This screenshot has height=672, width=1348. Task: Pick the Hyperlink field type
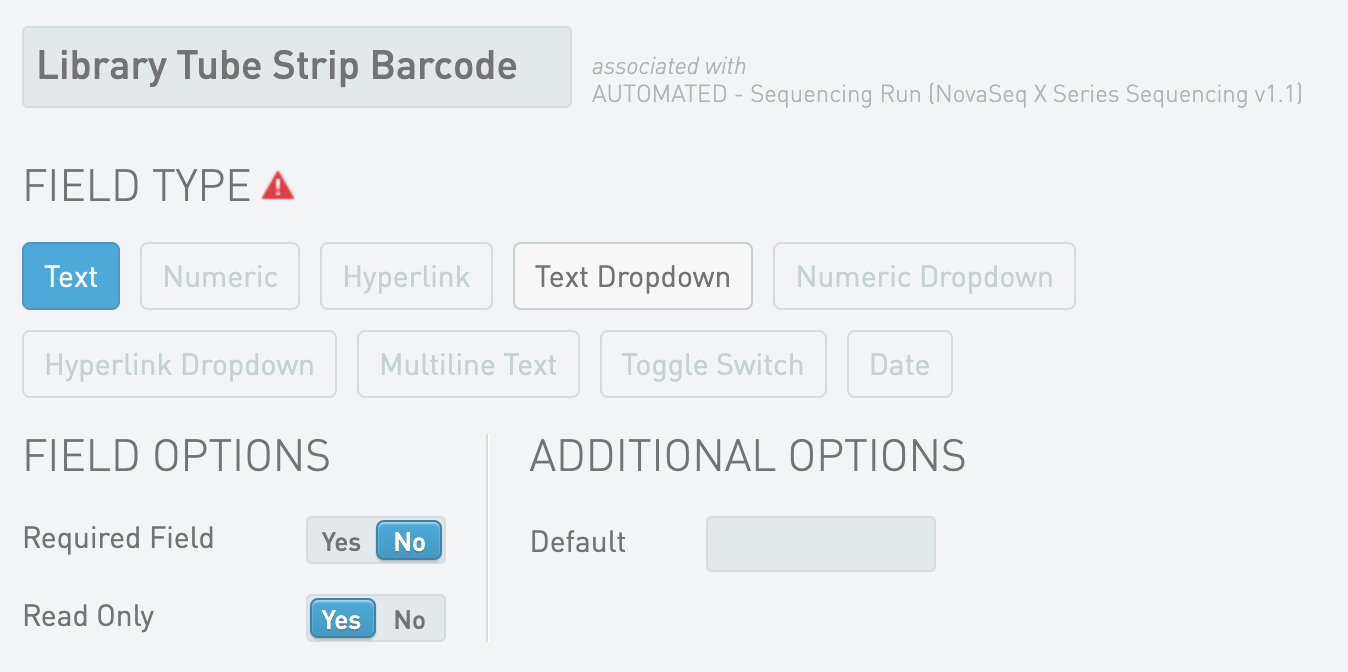pos(406,276)
